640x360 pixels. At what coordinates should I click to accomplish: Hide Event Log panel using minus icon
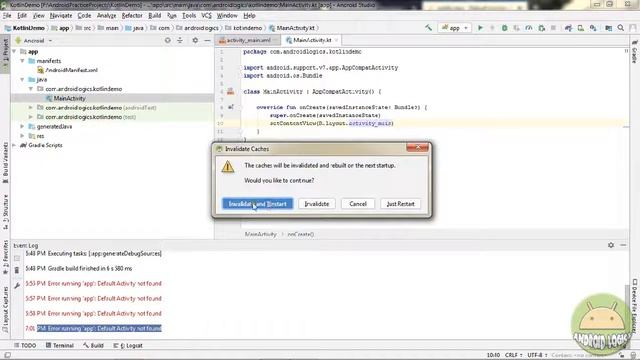(x=623, y=245)
